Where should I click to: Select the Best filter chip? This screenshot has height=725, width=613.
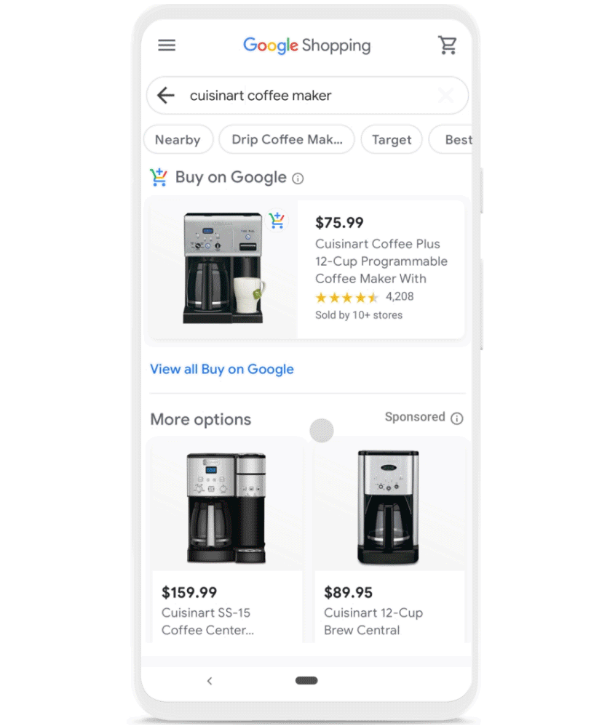[x=451, y=139]
